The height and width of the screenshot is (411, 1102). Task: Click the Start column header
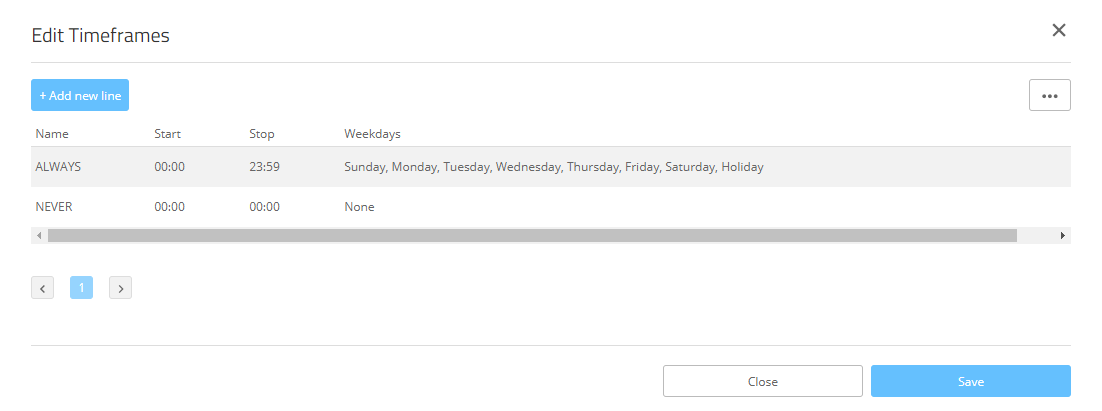pyautogui.click(x=167, y=134)
